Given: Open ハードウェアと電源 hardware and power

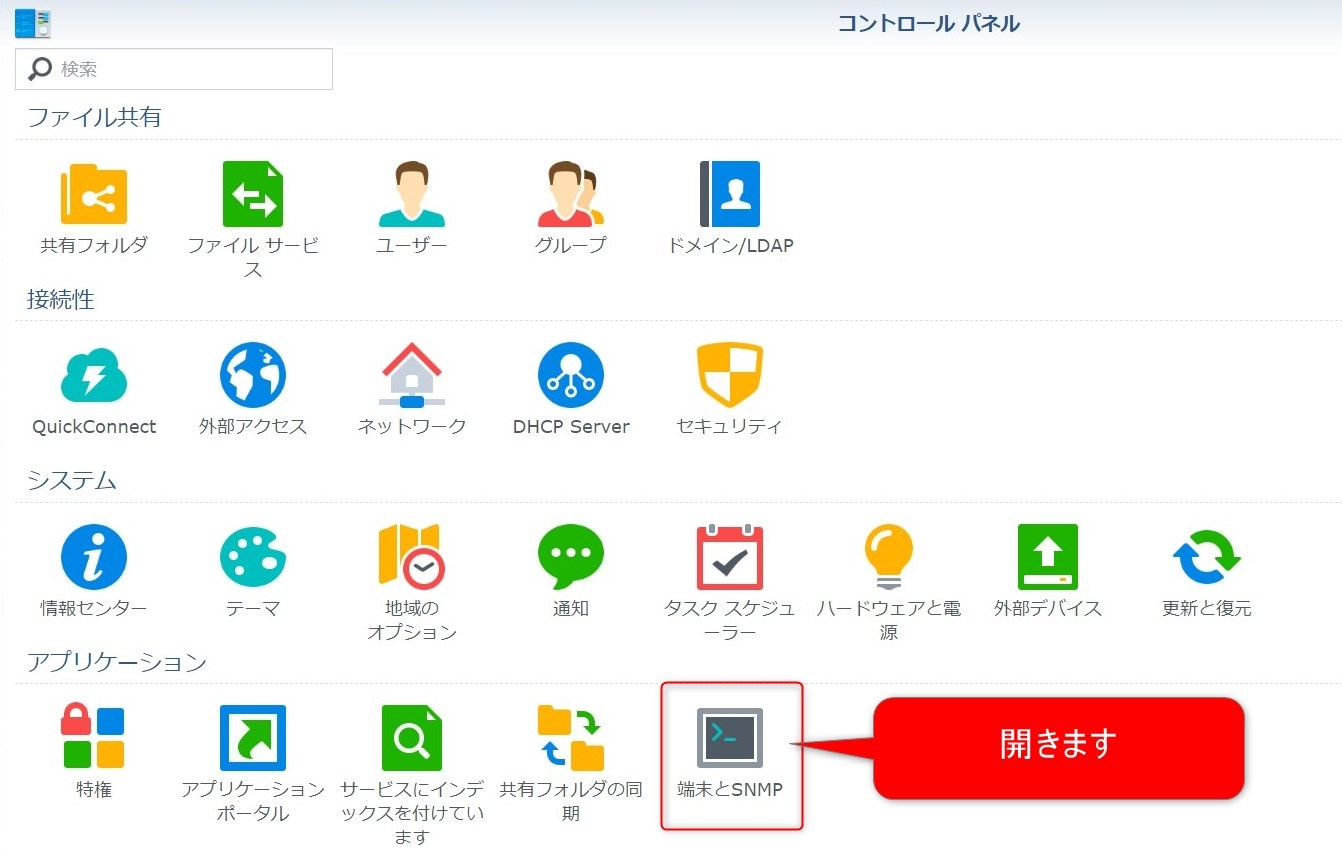Looking at the screenshot, I should (888, 557).
